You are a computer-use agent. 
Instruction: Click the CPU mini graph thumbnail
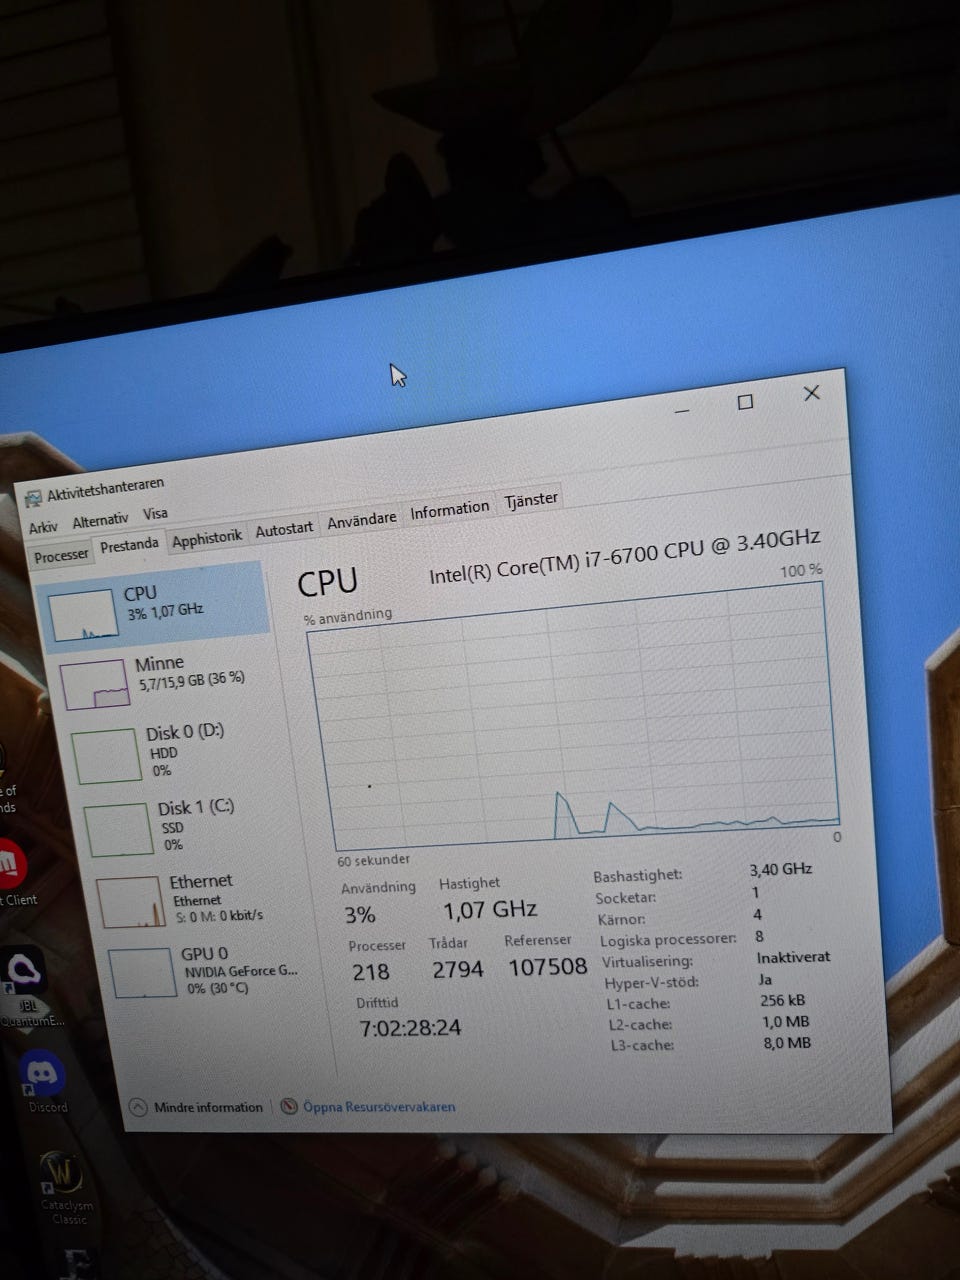tap(83, 615)
